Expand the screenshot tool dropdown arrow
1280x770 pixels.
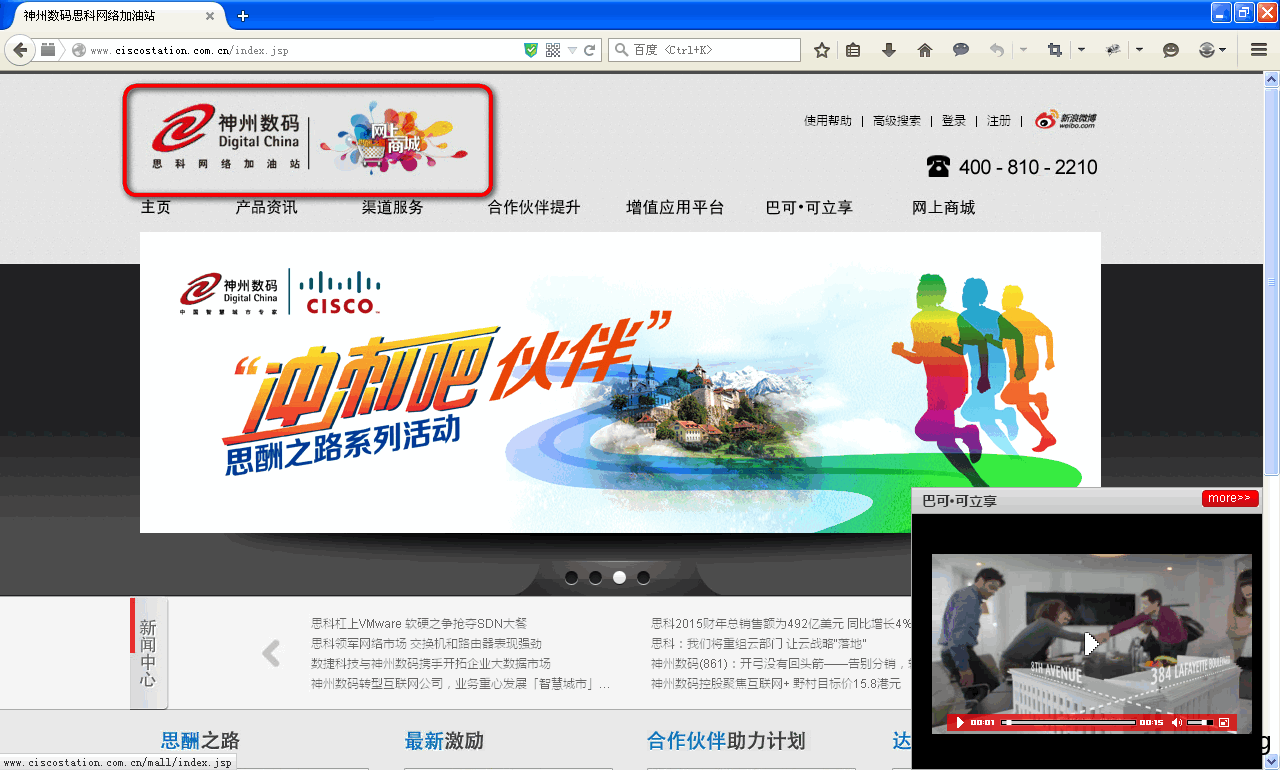pyautogui.click(x=1081, y=50)
